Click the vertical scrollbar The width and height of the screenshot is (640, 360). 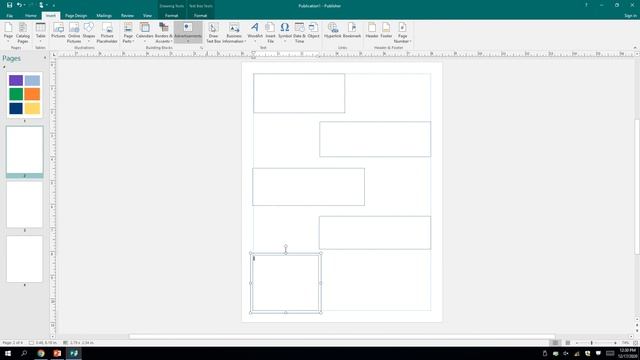click(637, 187)
